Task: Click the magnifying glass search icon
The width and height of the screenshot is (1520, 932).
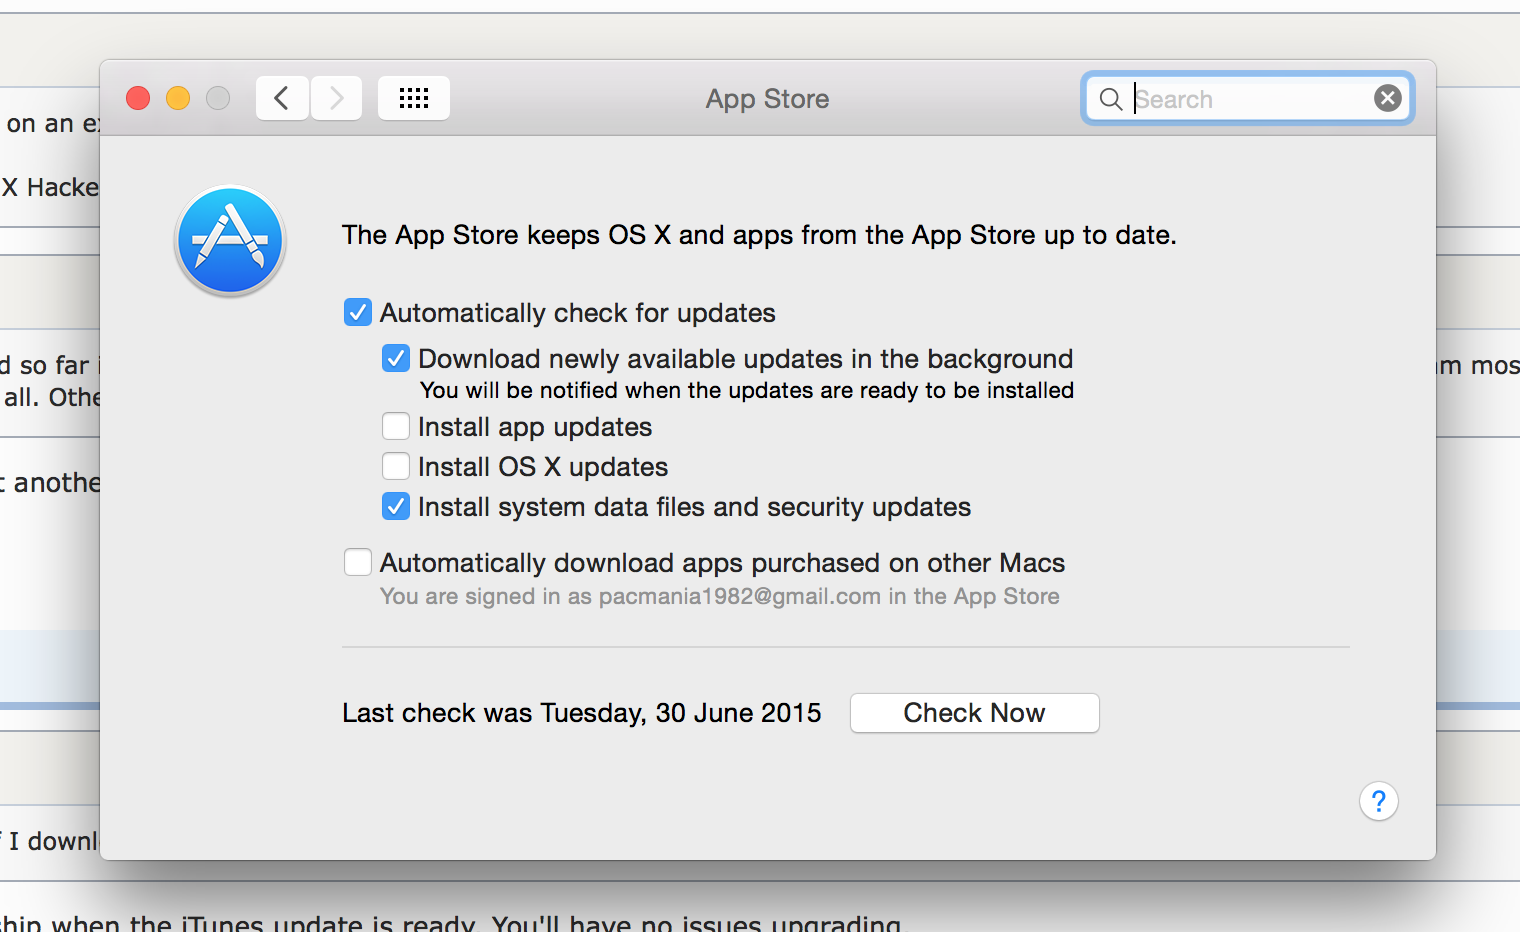Action: coord(1110,99)
